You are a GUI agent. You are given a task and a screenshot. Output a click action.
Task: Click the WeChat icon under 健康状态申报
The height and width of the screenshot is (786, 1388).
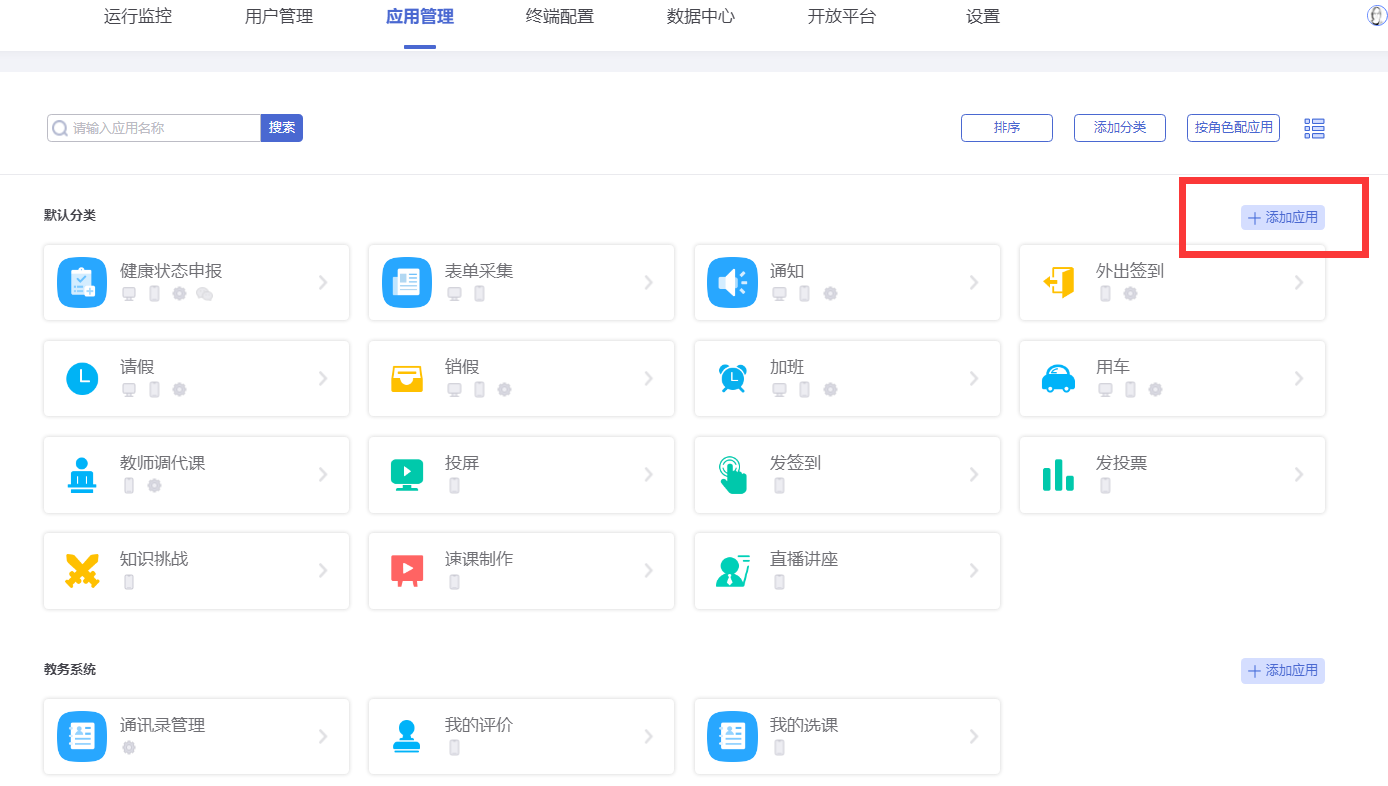tap(204, 294)
